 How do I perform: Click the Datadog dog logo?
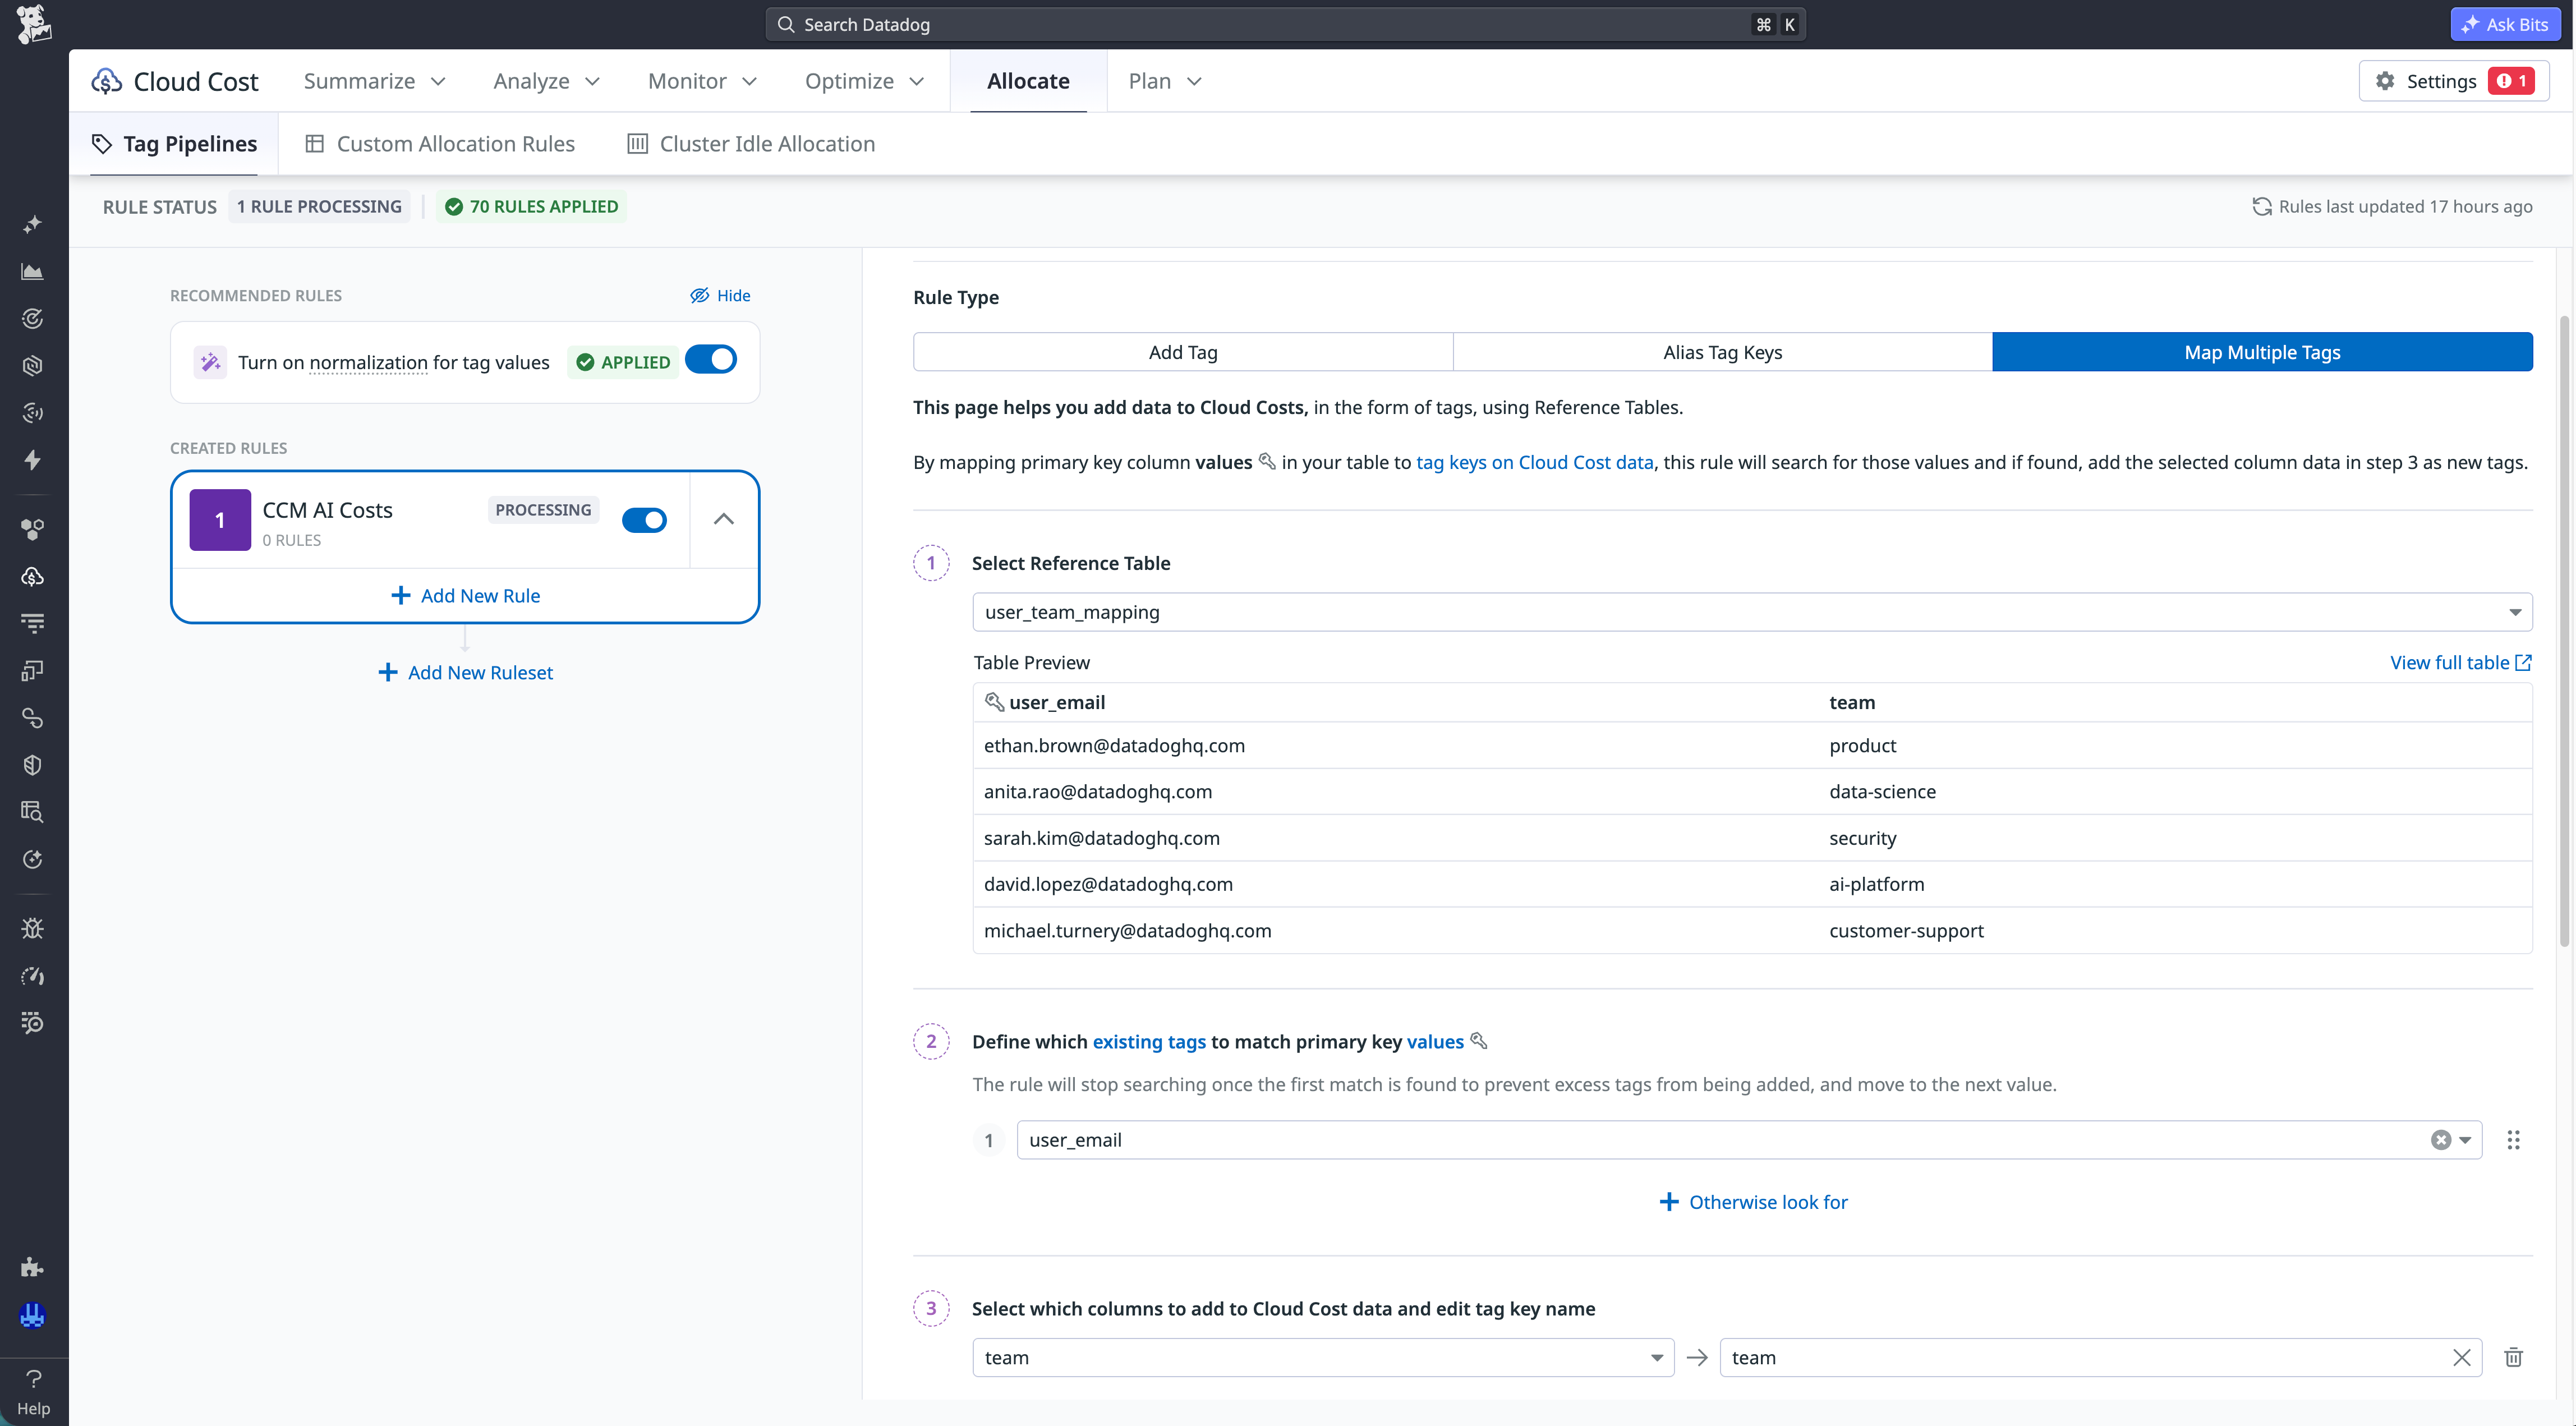33,24
